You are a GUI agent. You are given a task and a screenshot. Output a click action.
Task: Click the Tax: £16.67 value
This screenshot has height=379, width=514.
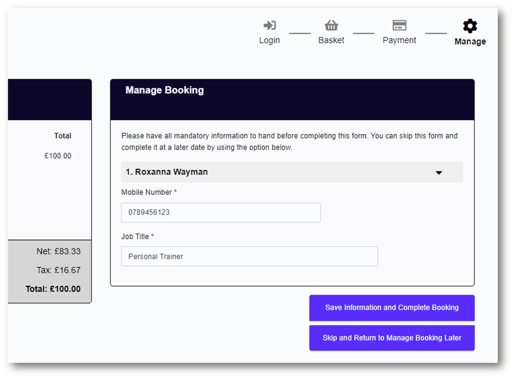click(x=58, y=270)
